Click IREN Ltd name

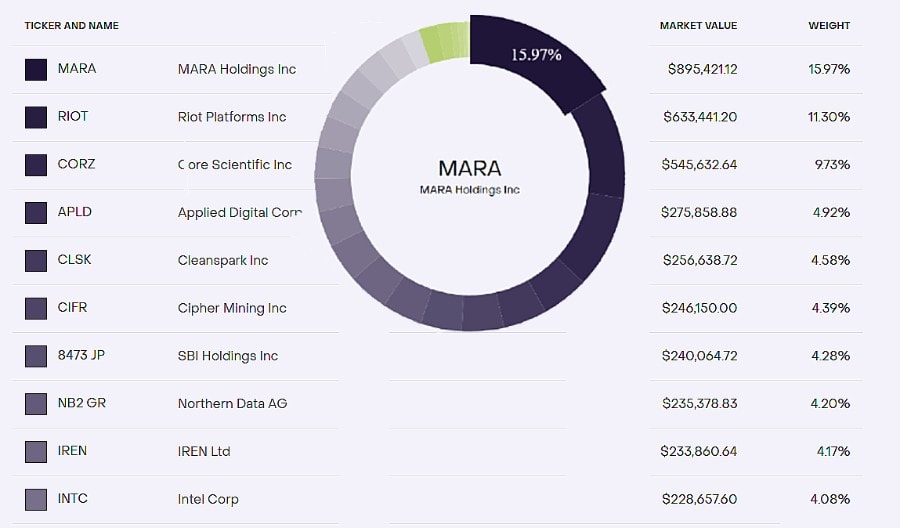click(x=204, y=452)
